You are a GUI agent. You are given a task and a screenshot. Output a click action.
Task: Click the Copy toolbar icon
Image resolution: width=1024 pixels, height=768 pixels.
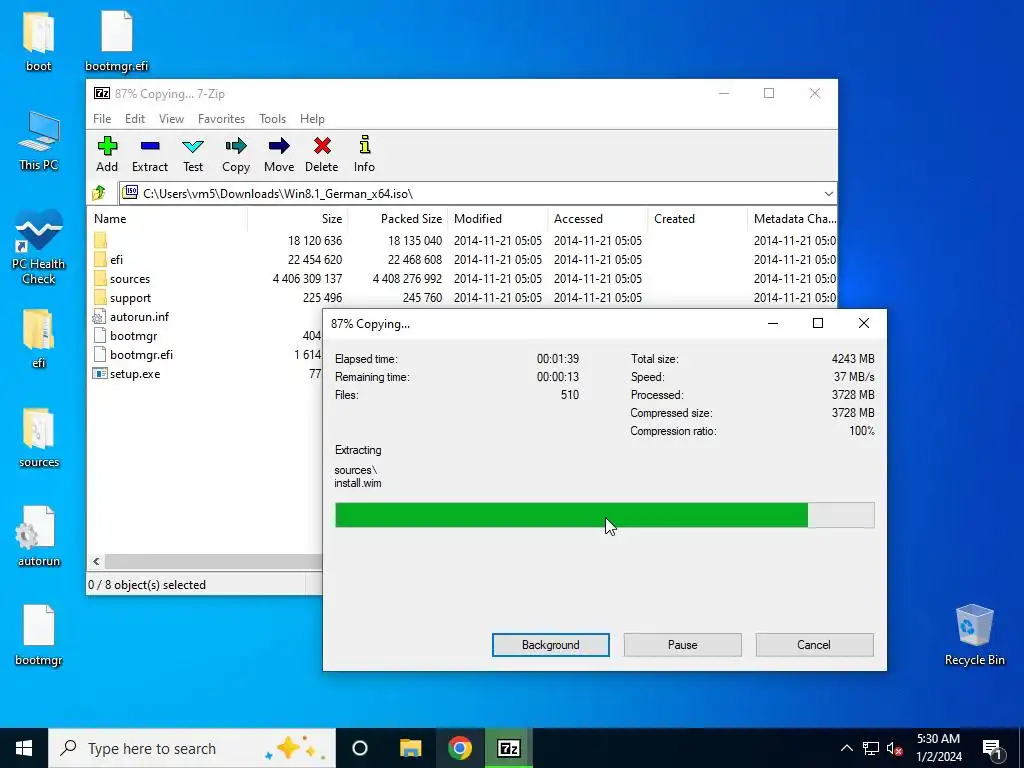point(236,154)
